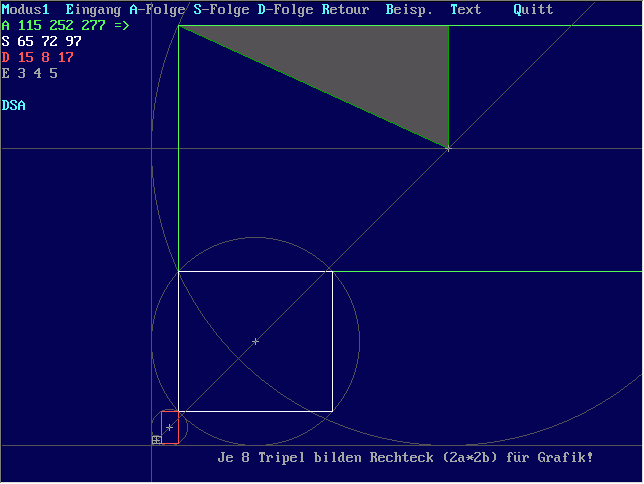This screenshot has width=644, height=484.
Task: Click the small red rectangle
Action: click(170, 427)
